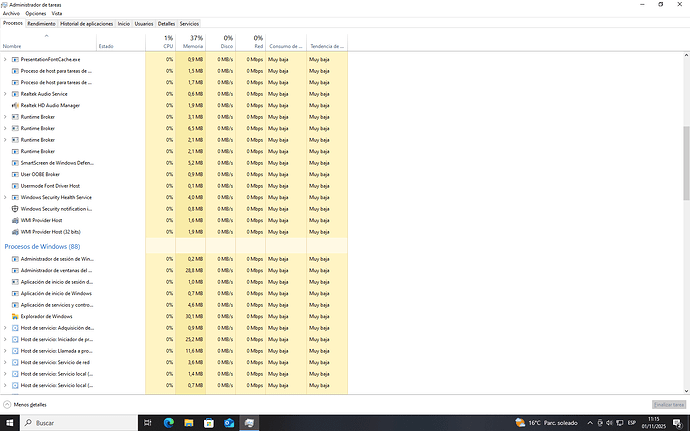Screen dimensions: 690x431
Task: Expand Host de servicio: Servicio de red
Action: point(5,362)
